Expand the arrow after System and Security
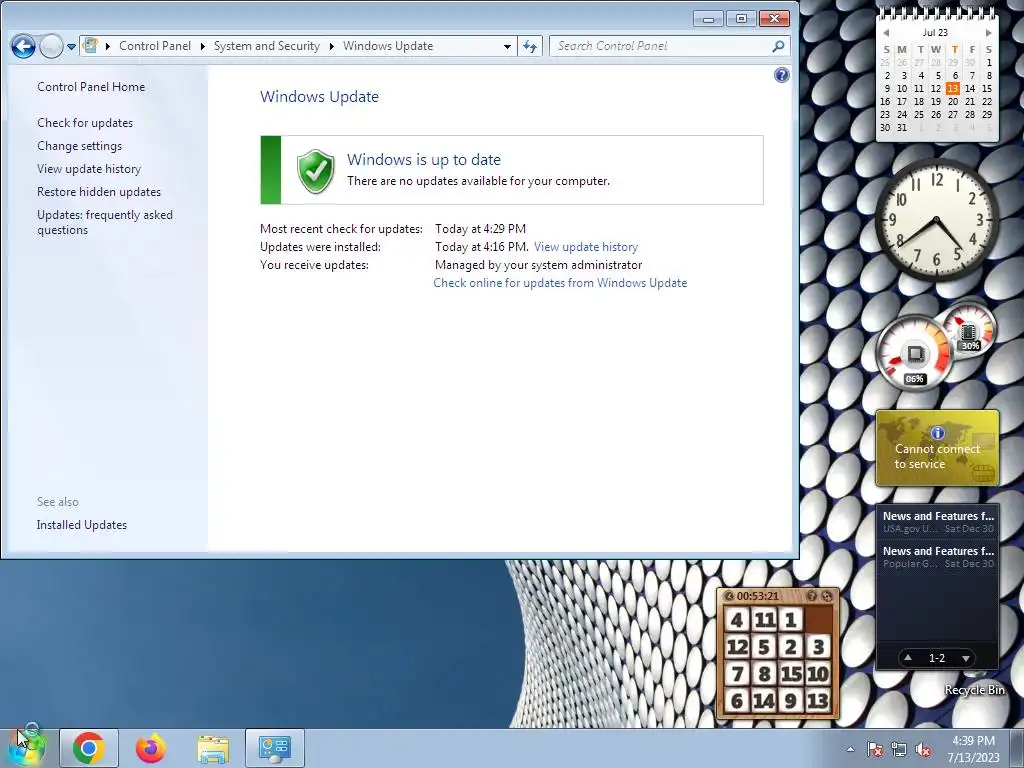Screen dimensions: 1024x768 click(331, 46)
